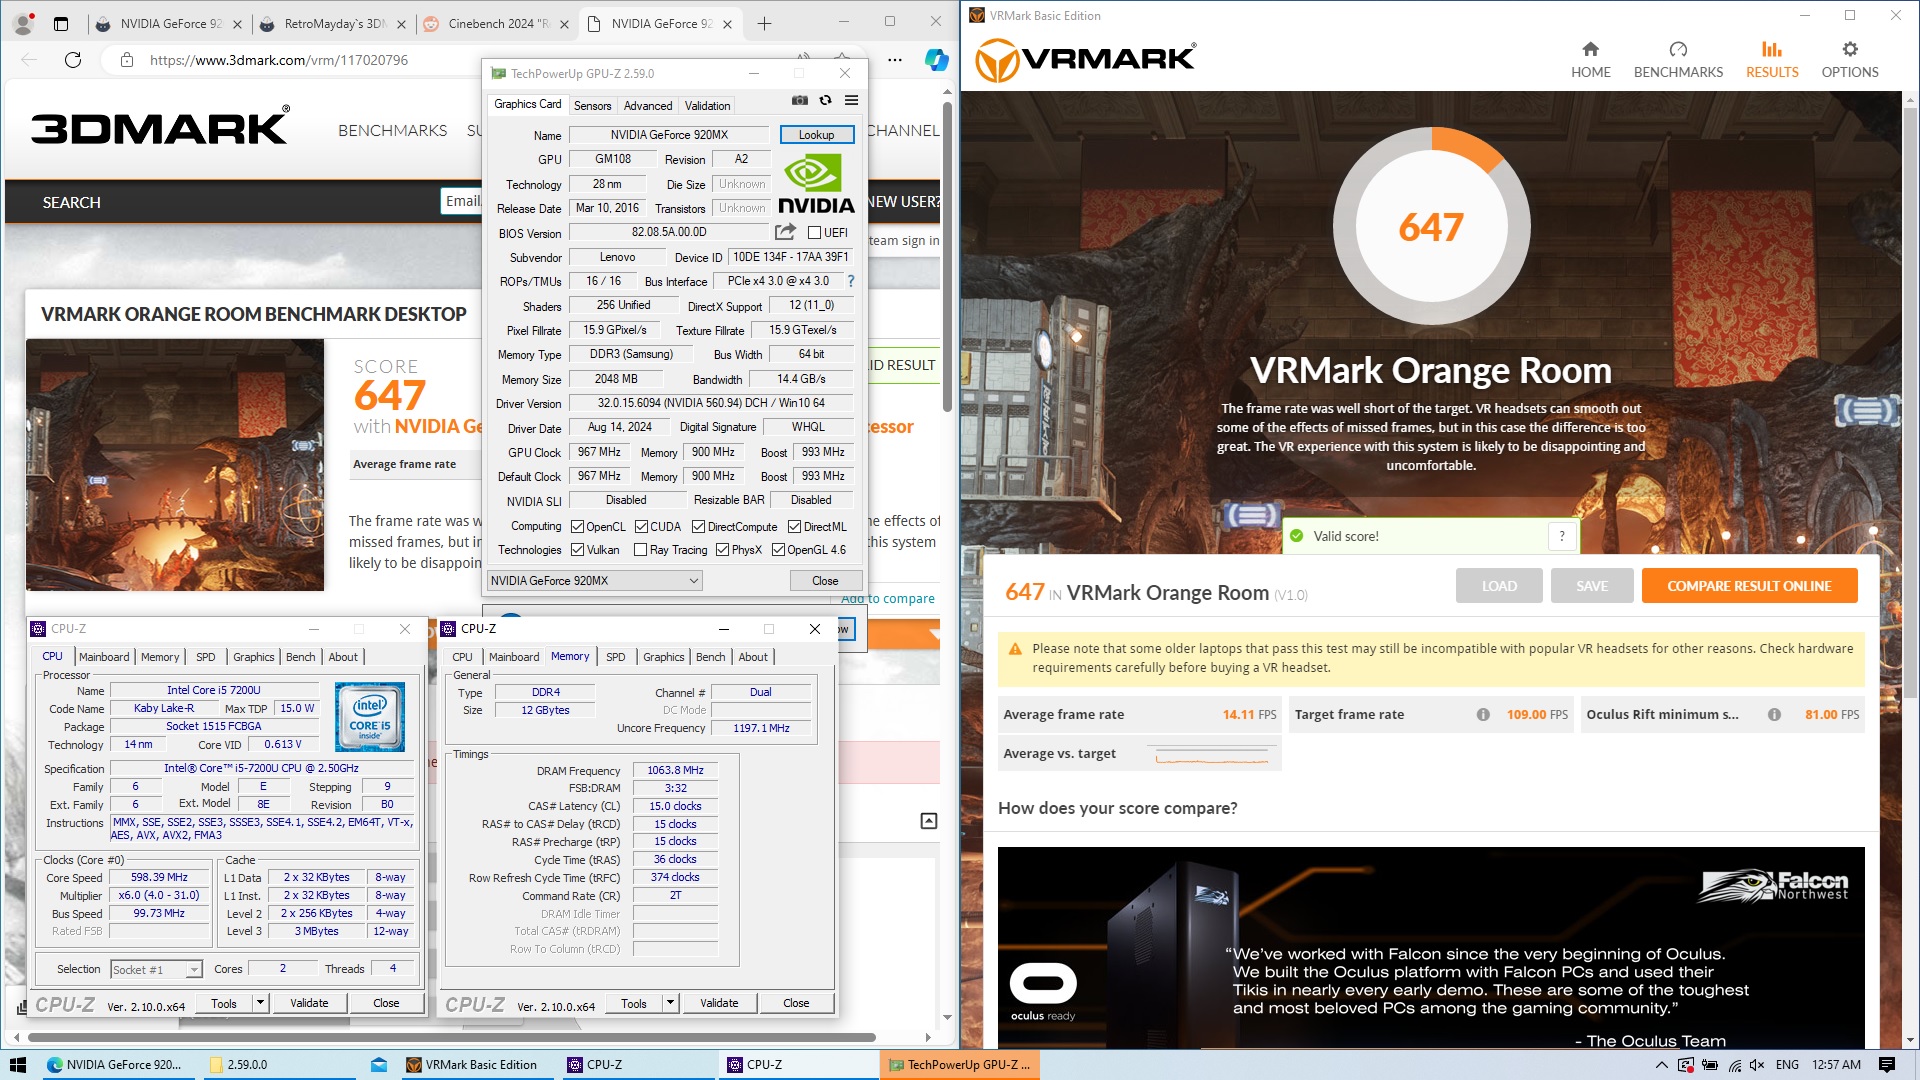Toggle the PhysX checkbox

tap(722, 550)
